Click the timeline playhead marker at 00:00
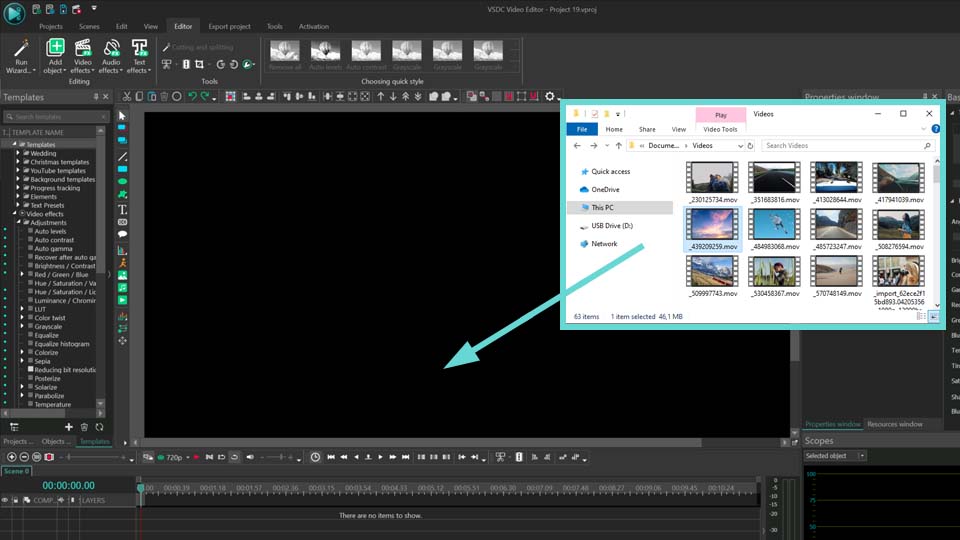Screen dimensions: 960x540 pos(140,488)
